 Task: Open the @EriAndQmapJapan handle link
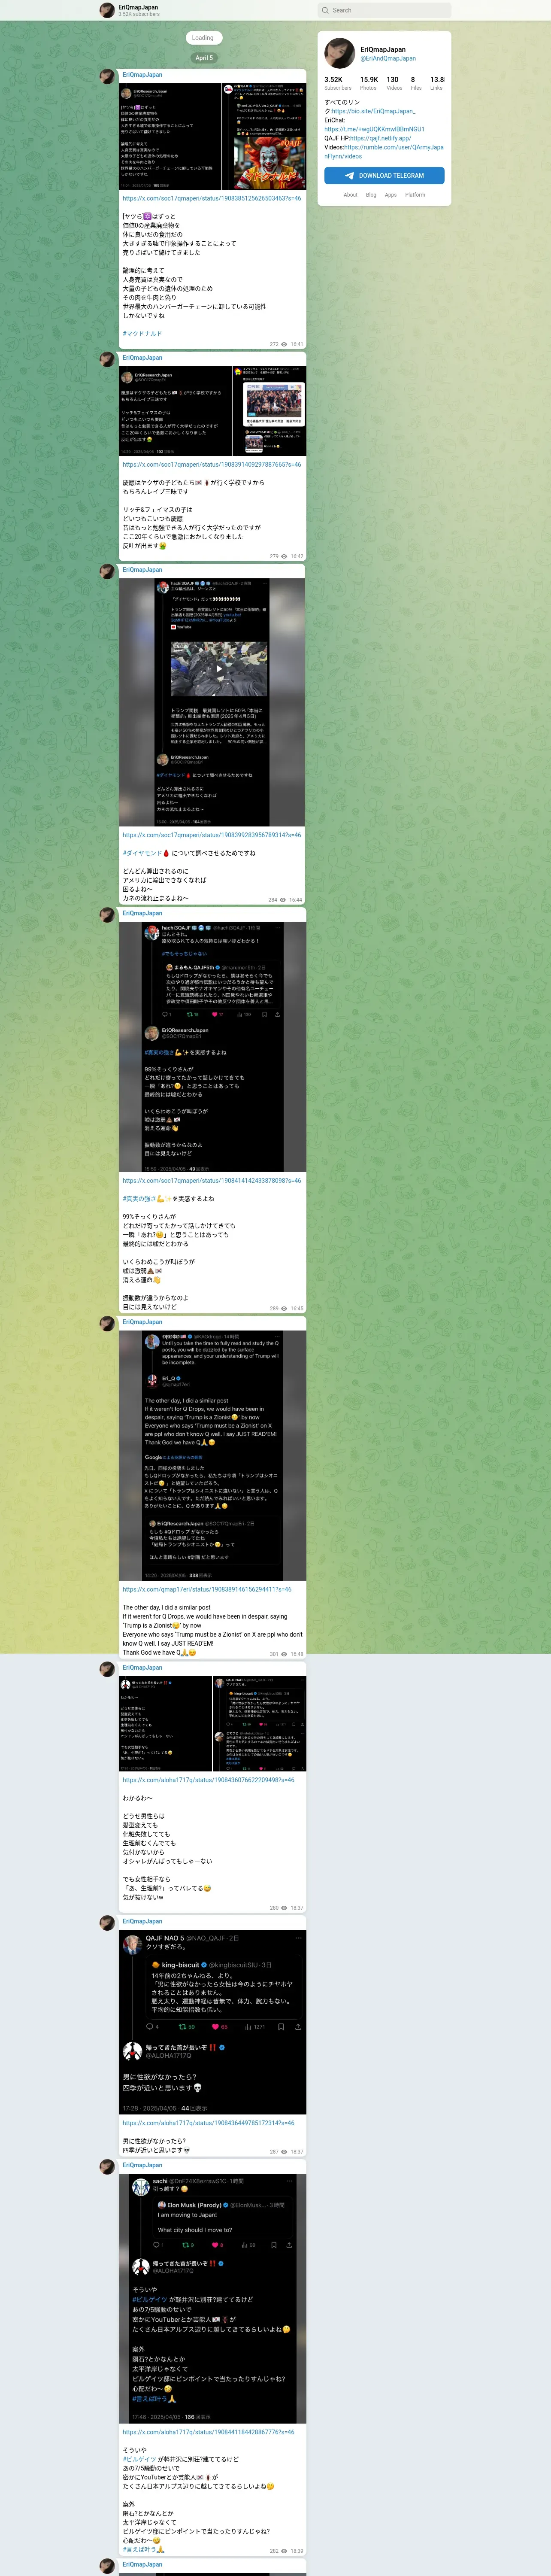tap(388, 58)
